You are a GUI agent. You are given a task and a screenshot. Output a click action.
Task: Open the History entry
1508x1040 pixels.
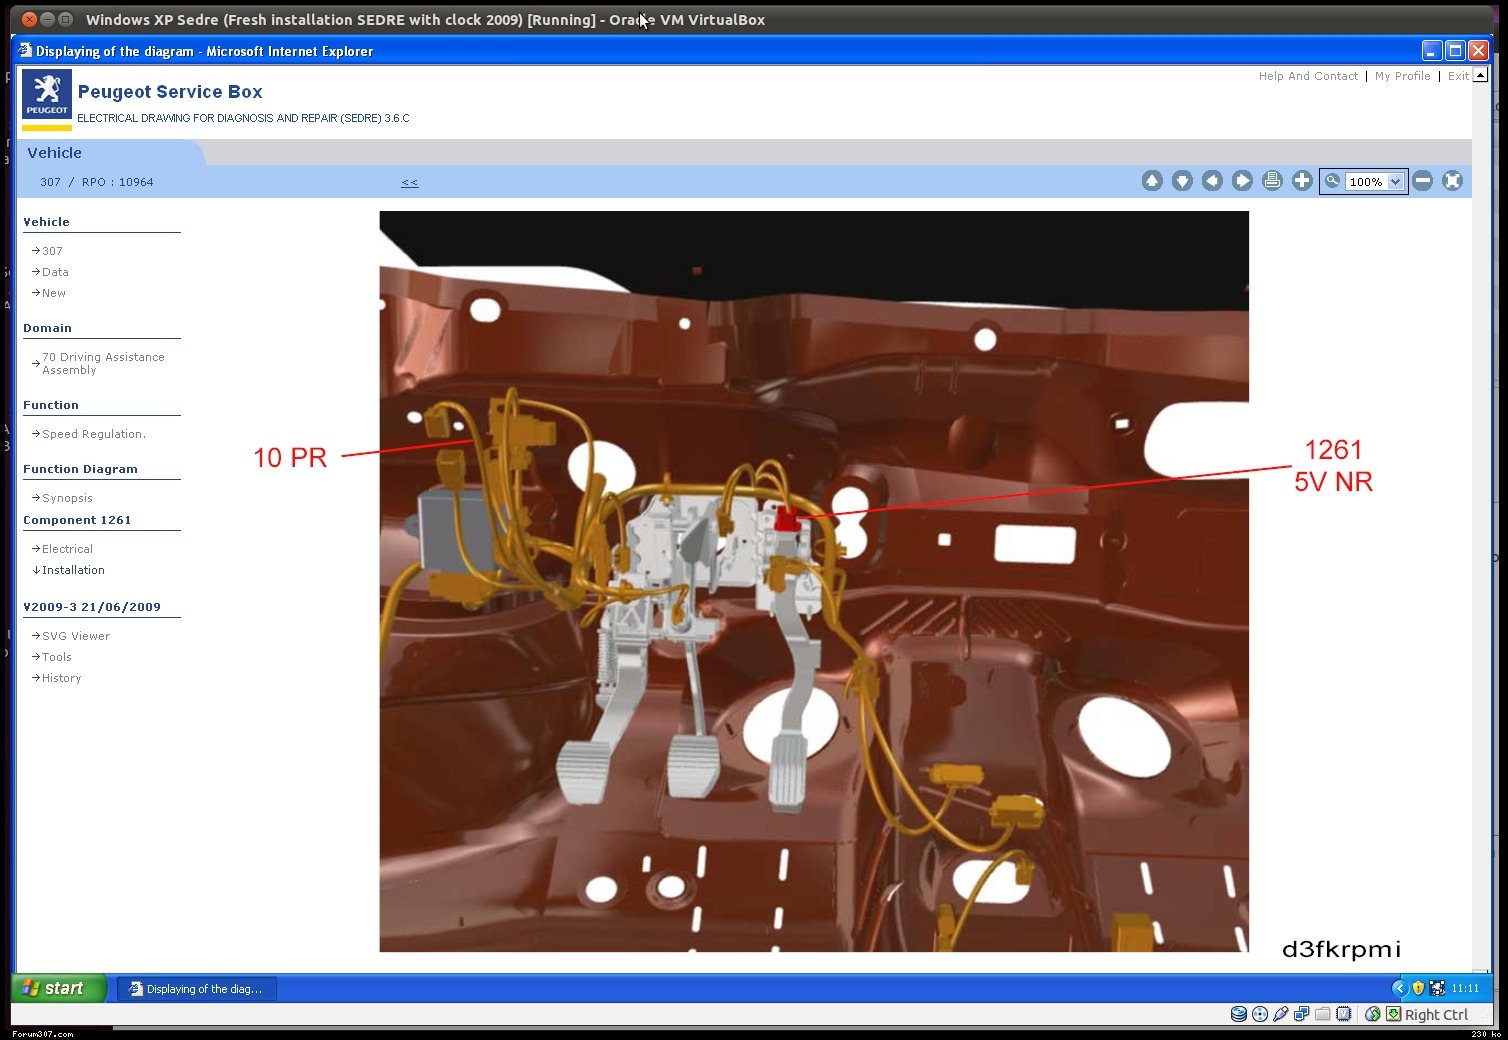pyautogui.click(x=62, y=678)
